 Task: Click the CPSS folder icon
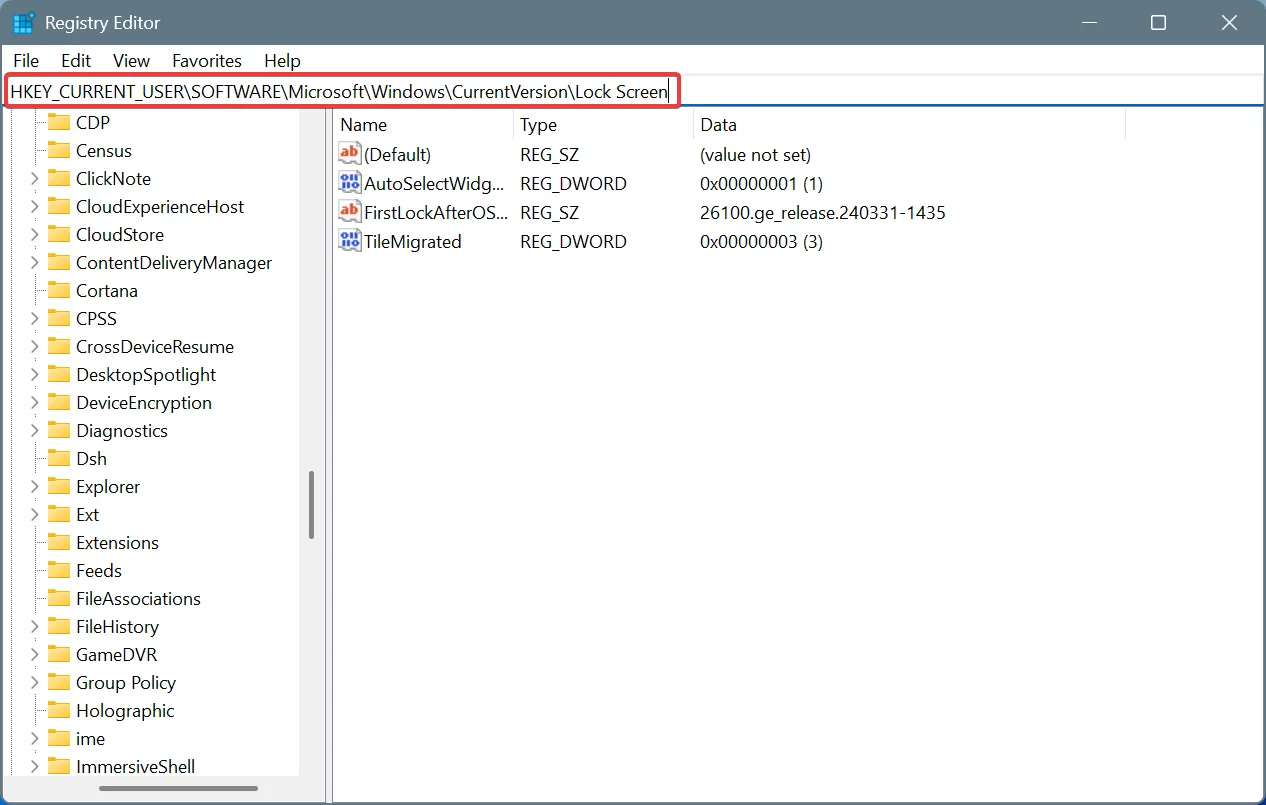pos(59,318)
